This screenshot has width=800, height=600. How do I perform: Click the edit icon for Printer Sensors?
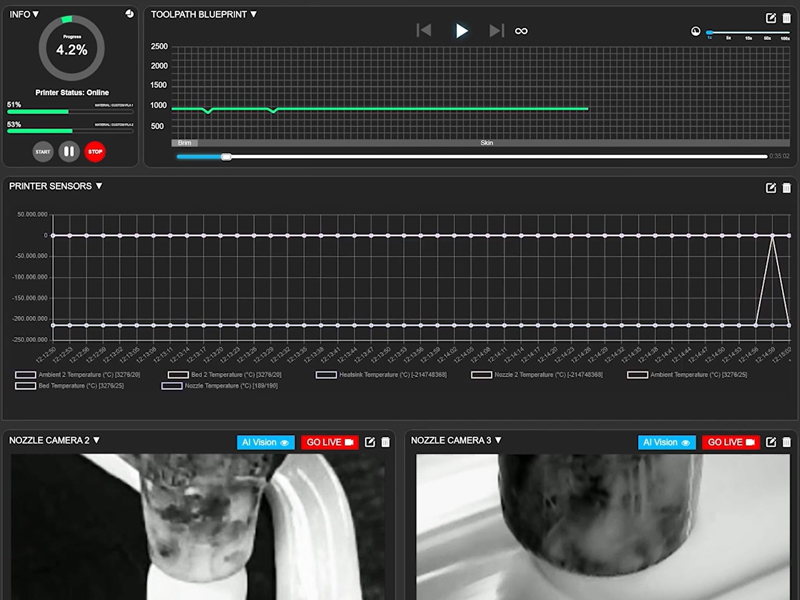pos(771,188)
